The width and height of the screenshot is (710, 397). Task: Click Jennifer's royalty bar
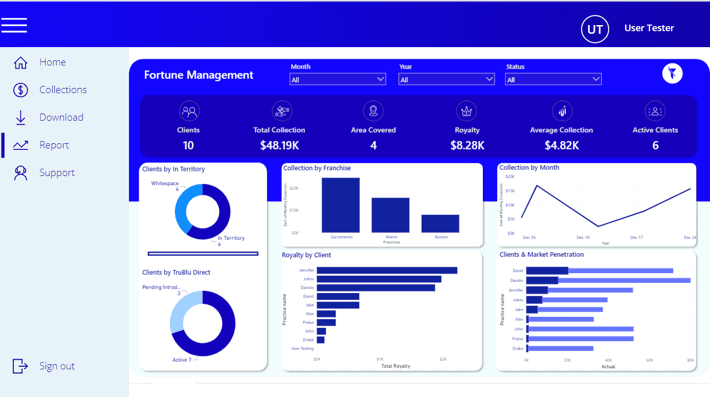(x=387, y=270)
